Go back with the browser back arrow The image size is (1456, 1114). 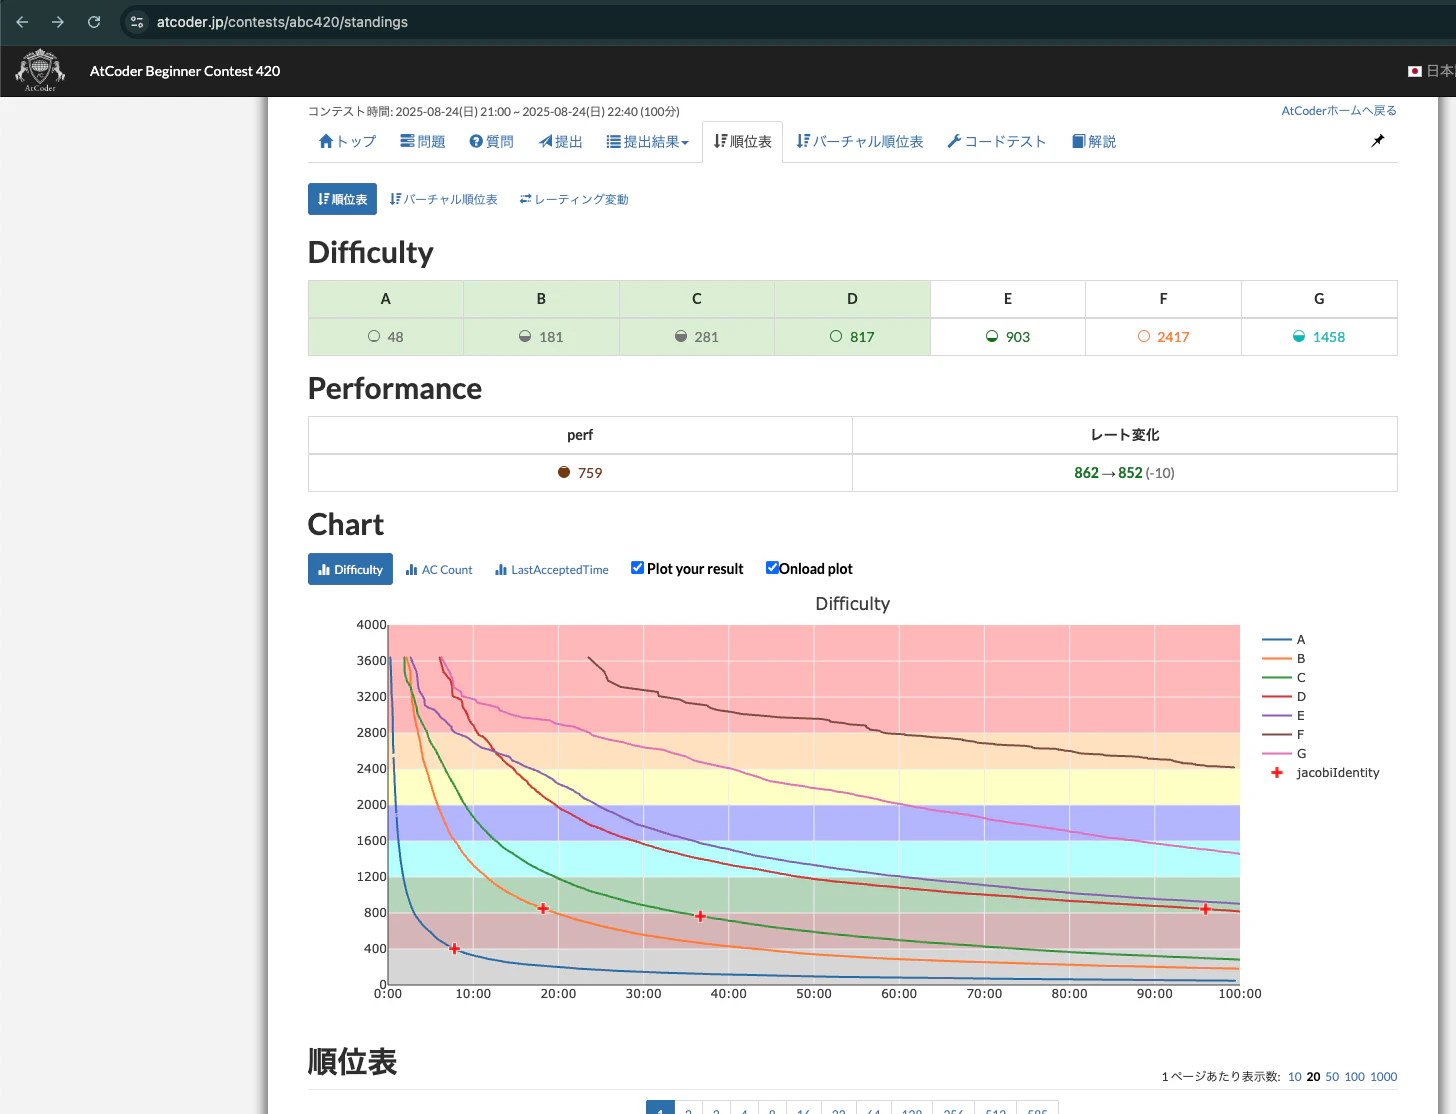click(22, 21)
